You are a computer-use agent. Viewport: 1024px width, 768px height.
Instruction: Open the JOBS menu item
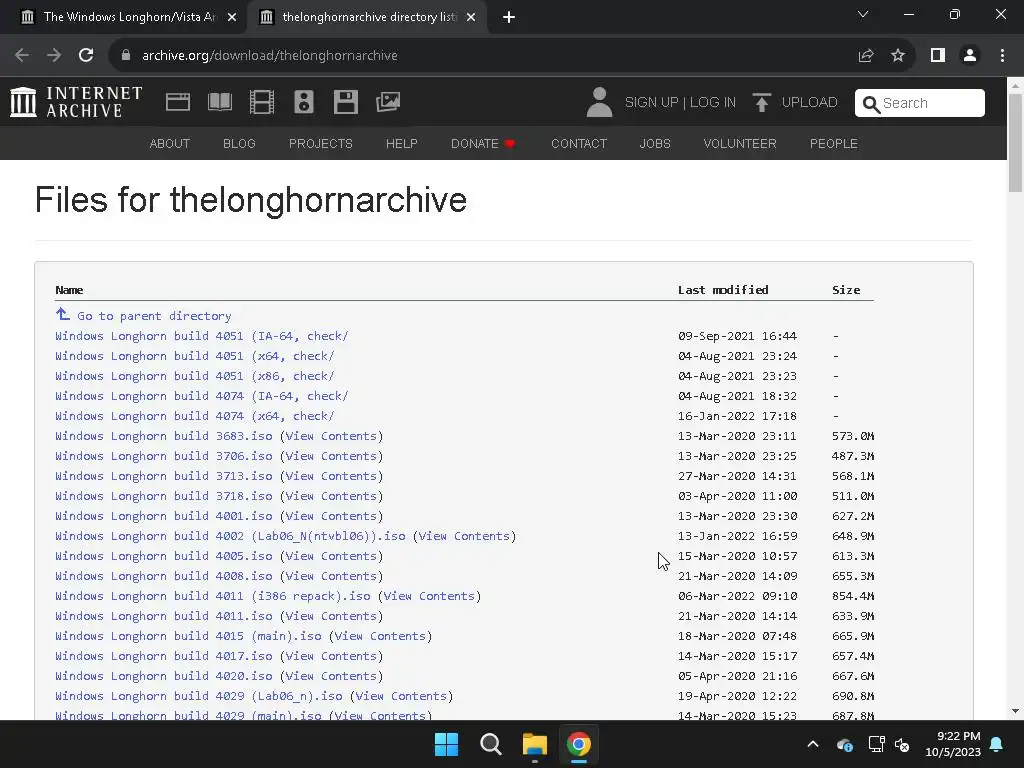[x=655, y=144]
